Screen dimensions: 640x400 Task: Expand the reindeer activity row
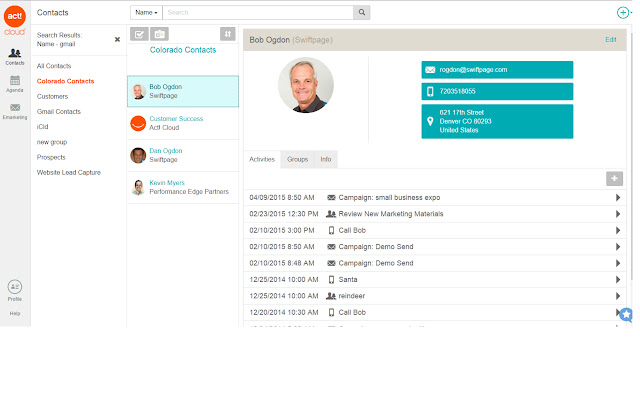618,296
